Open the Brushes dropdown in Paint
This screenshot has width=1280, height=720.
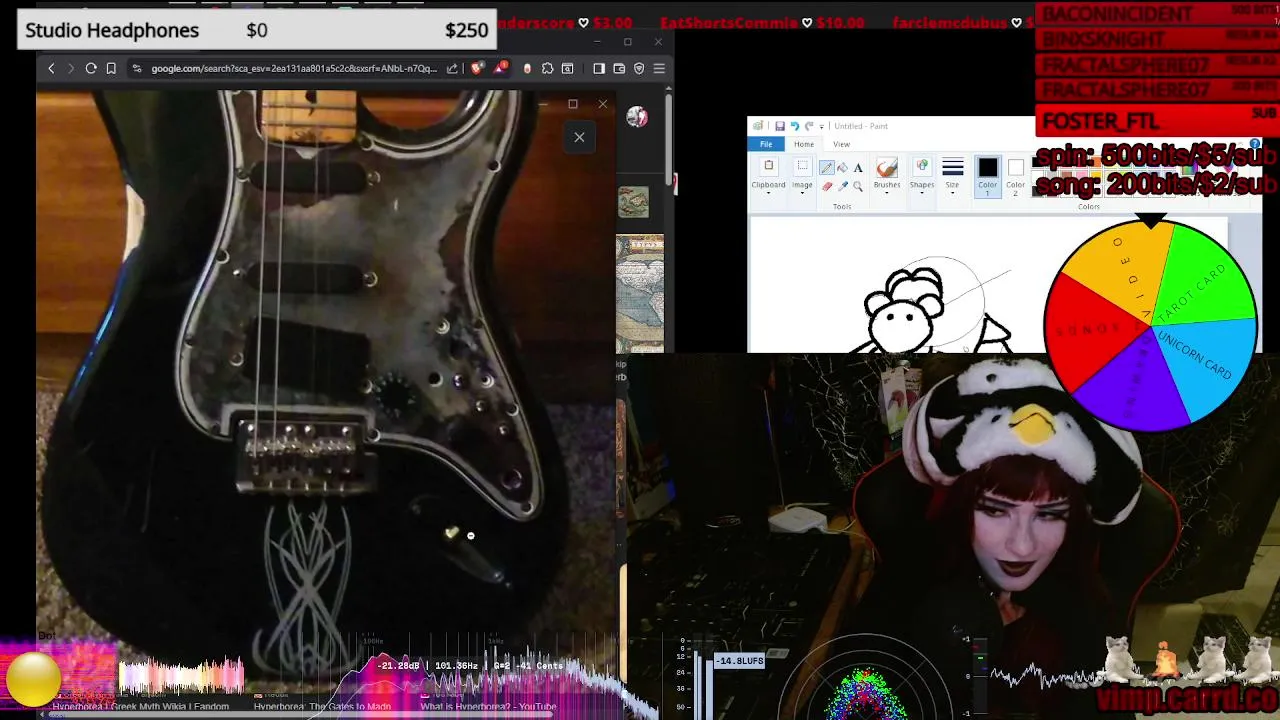point(887,176)
